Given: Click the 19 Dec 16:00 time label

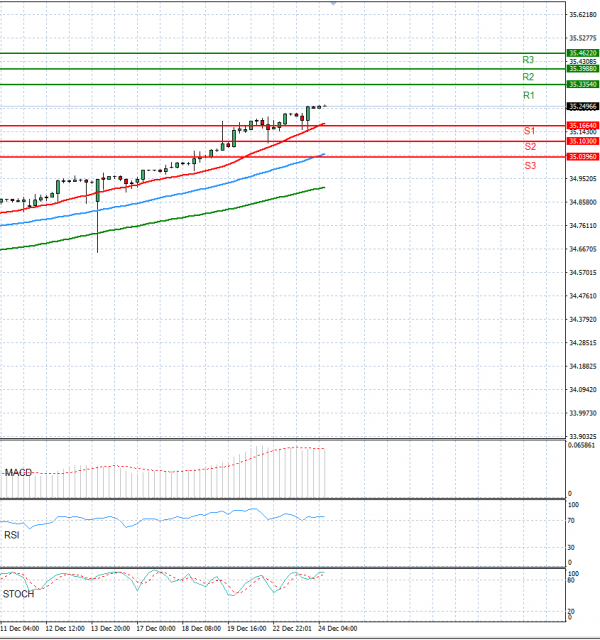Looking at the screenshot, I should (x=247, y=629).
